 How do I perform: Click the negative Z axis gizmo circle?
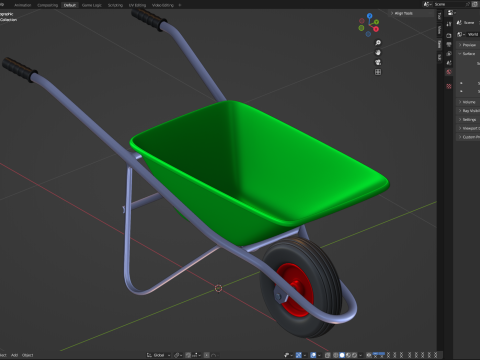(x=368, y=34)
